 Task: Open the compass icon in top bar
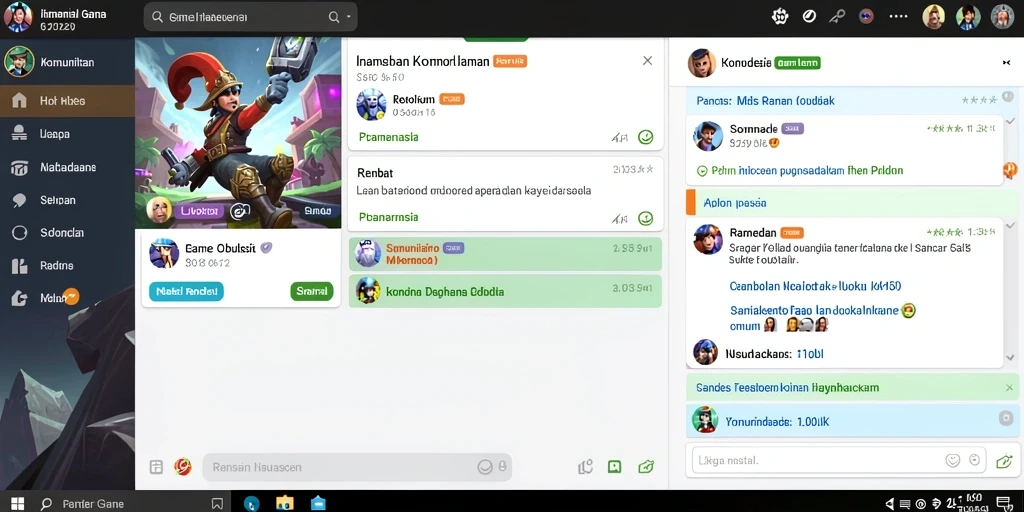(809, 16)
